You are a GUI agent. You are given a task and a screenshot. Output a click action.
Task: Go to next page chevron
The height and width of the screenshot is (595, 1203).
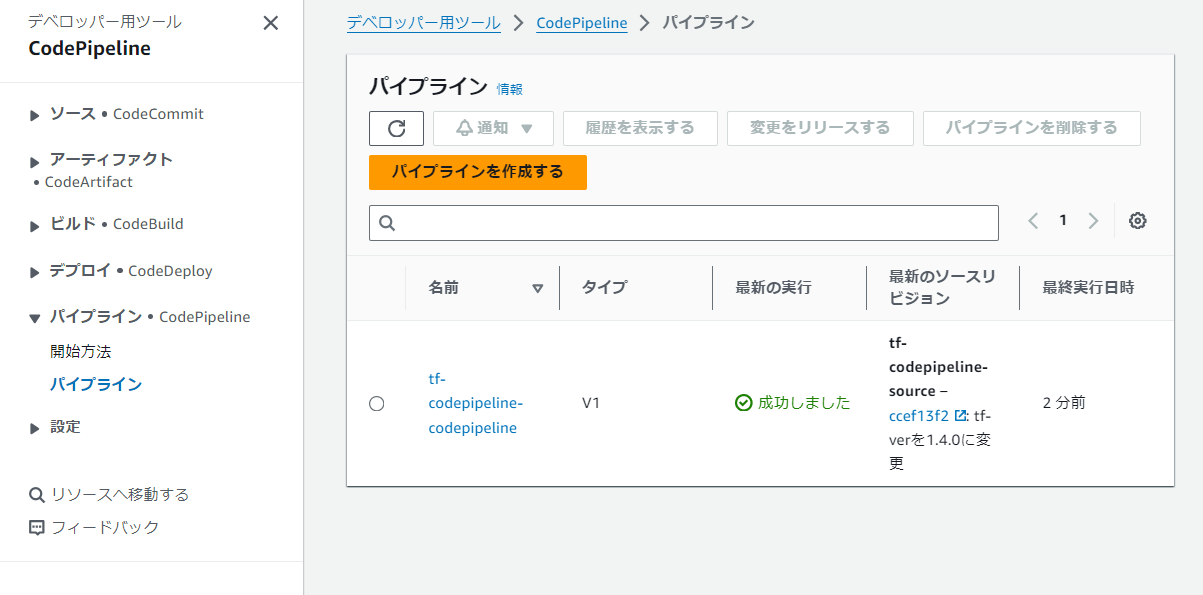coord(1093,221)
